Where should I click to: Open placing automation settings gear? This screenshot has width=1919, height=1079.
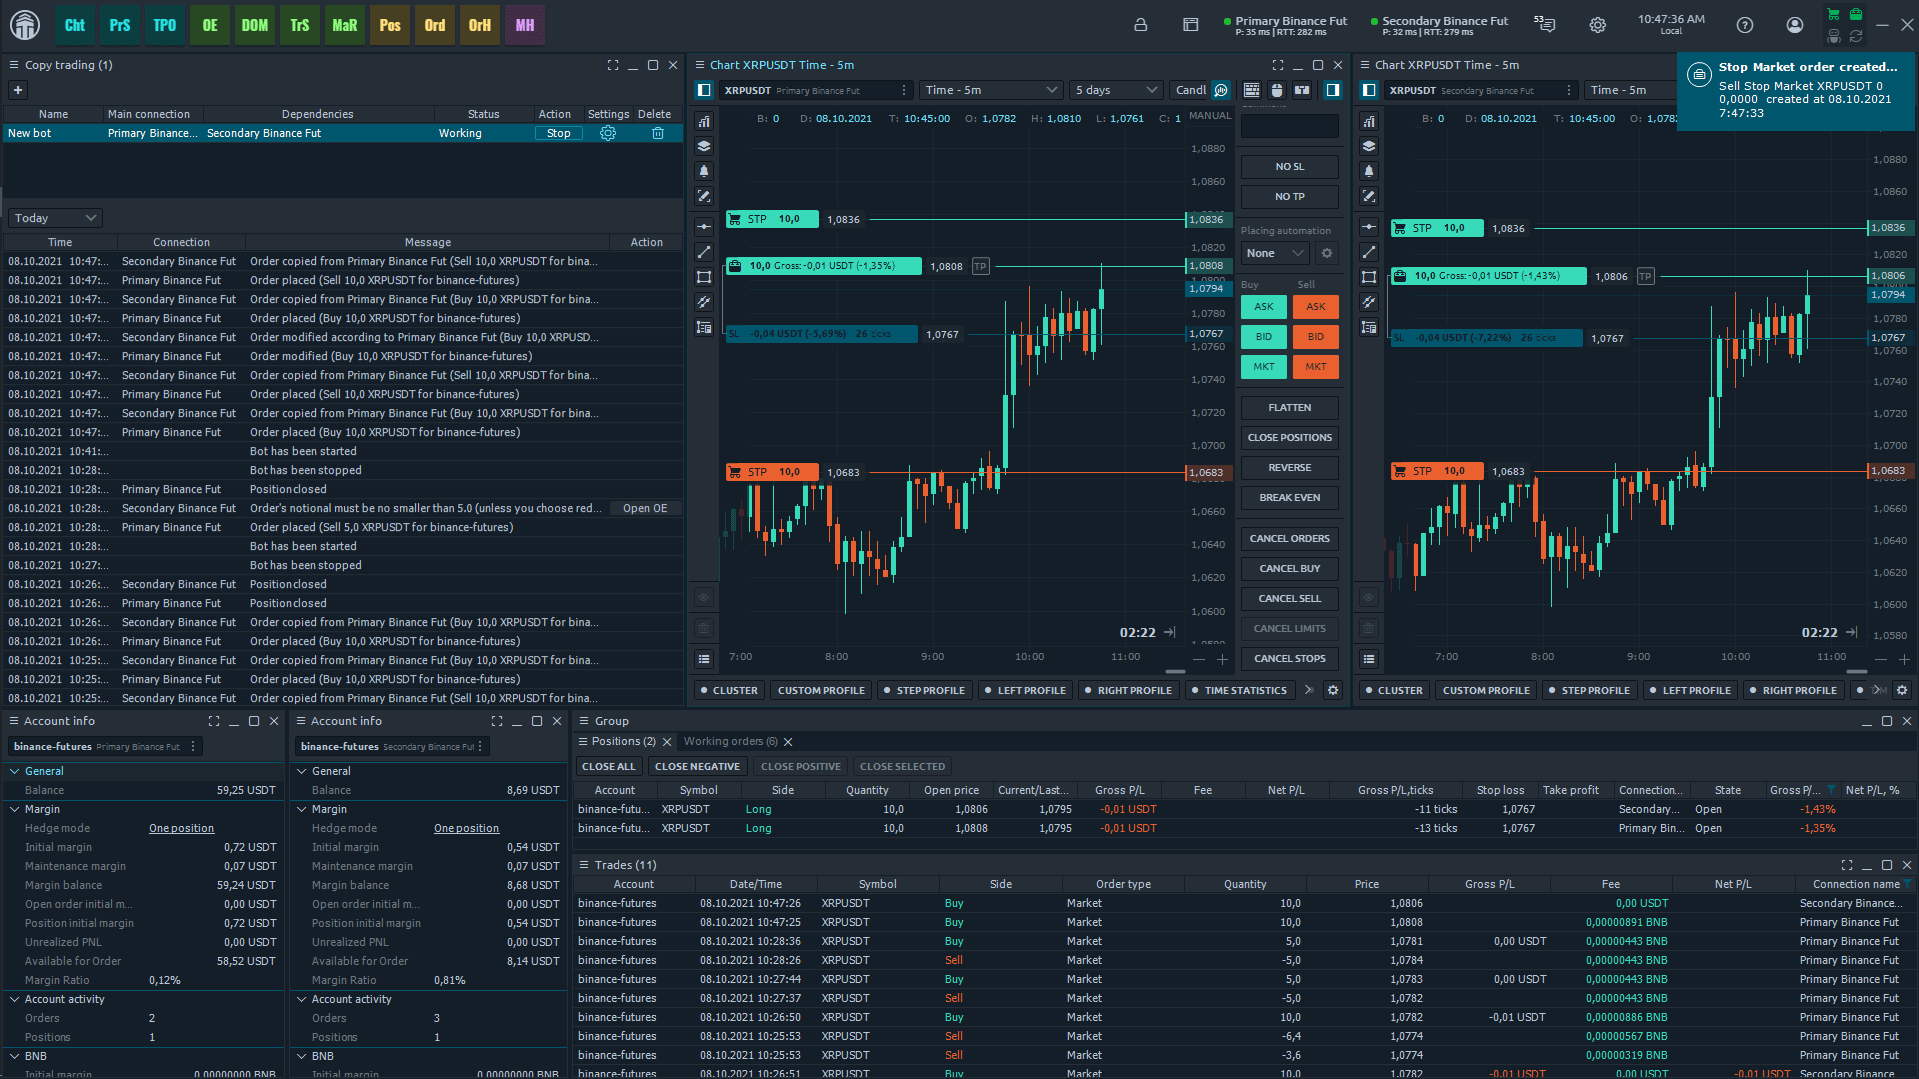[1327, 253]
